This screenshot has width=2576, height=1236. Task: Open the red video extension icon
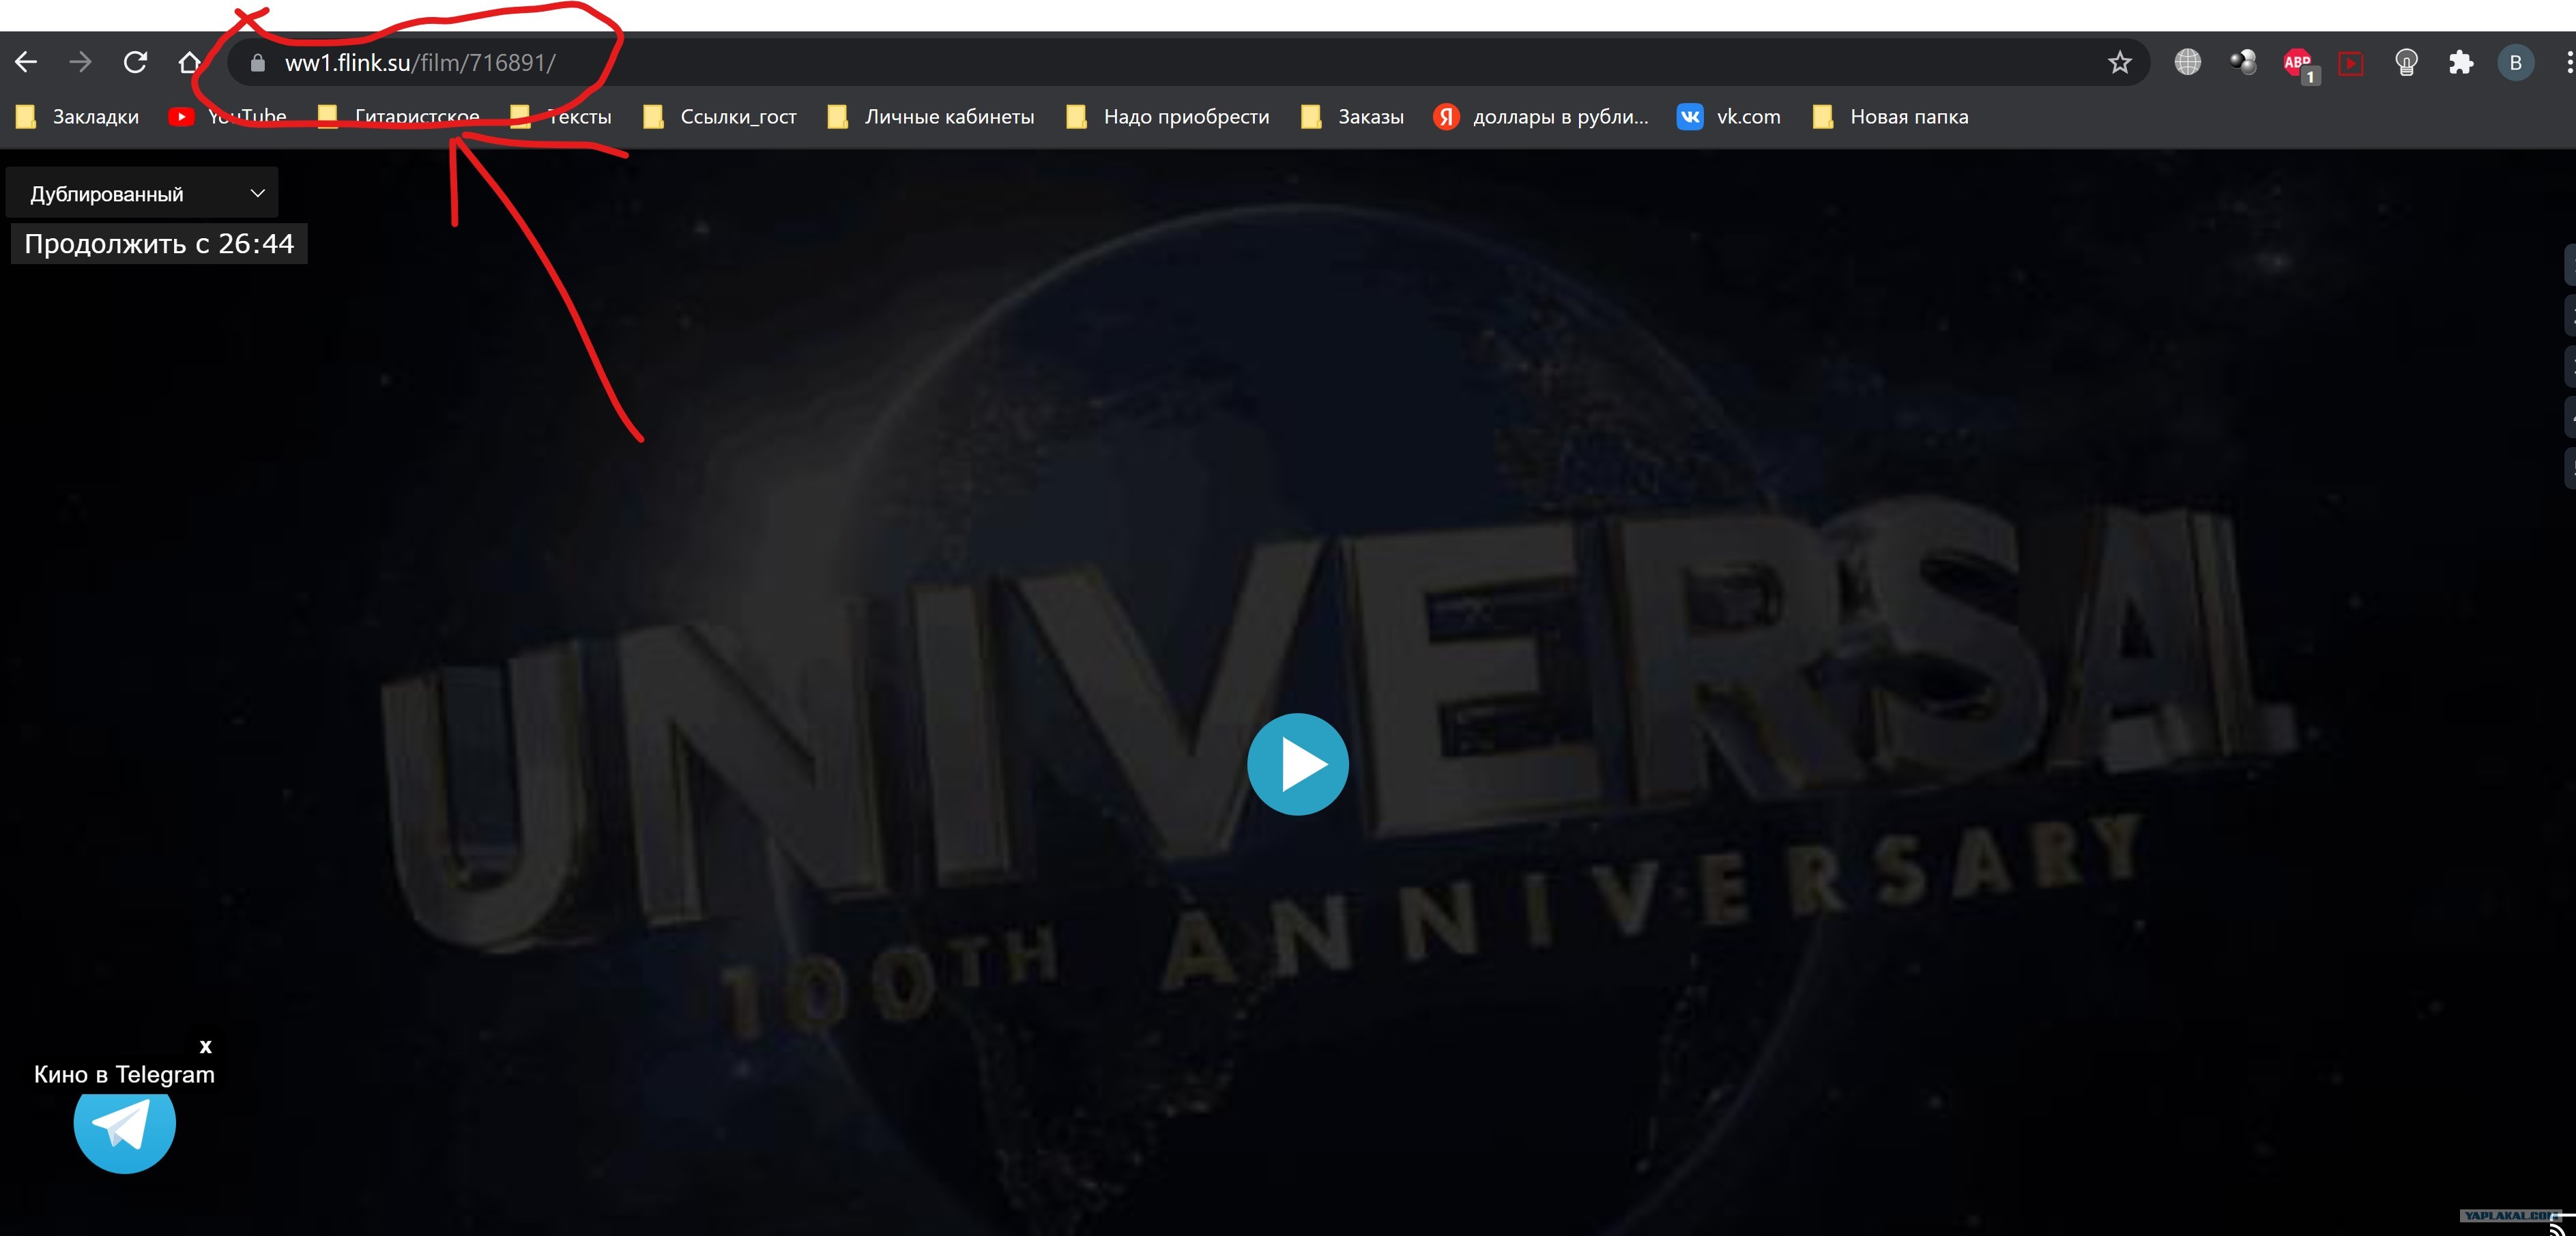pos(2351,64)
